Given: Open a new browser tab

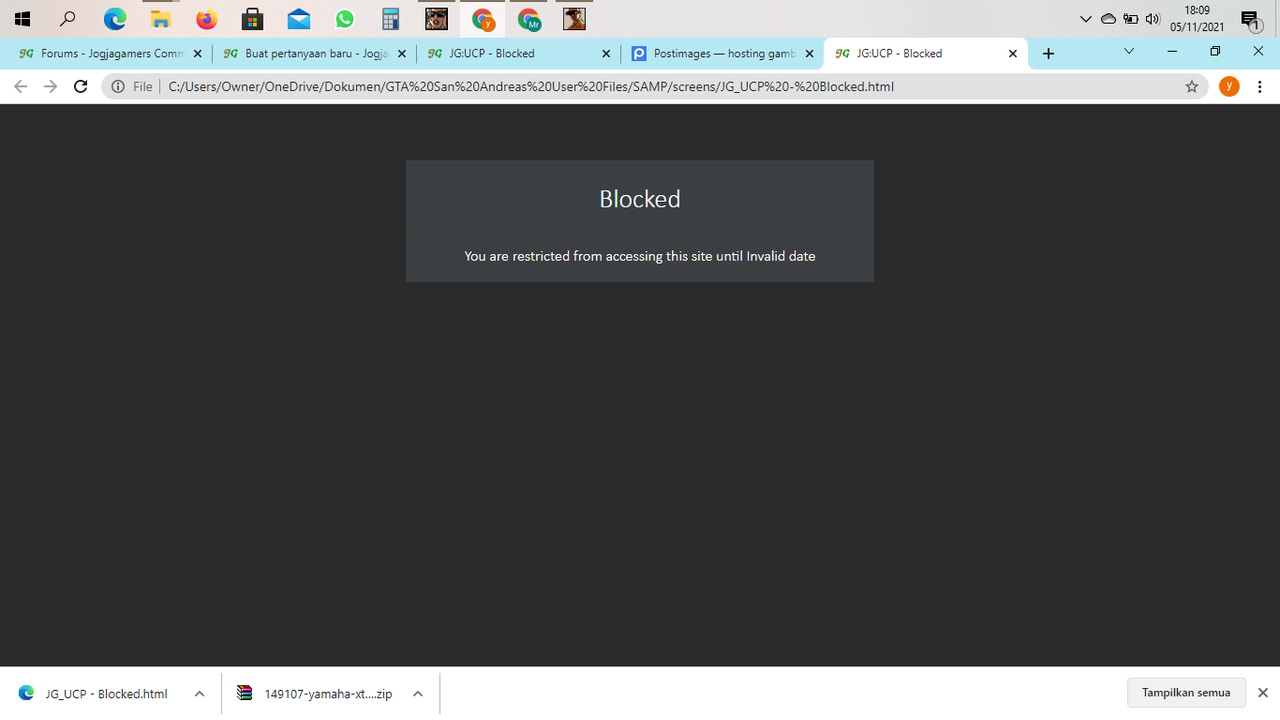Looking at the screenshot, I should pos(1048,54).
